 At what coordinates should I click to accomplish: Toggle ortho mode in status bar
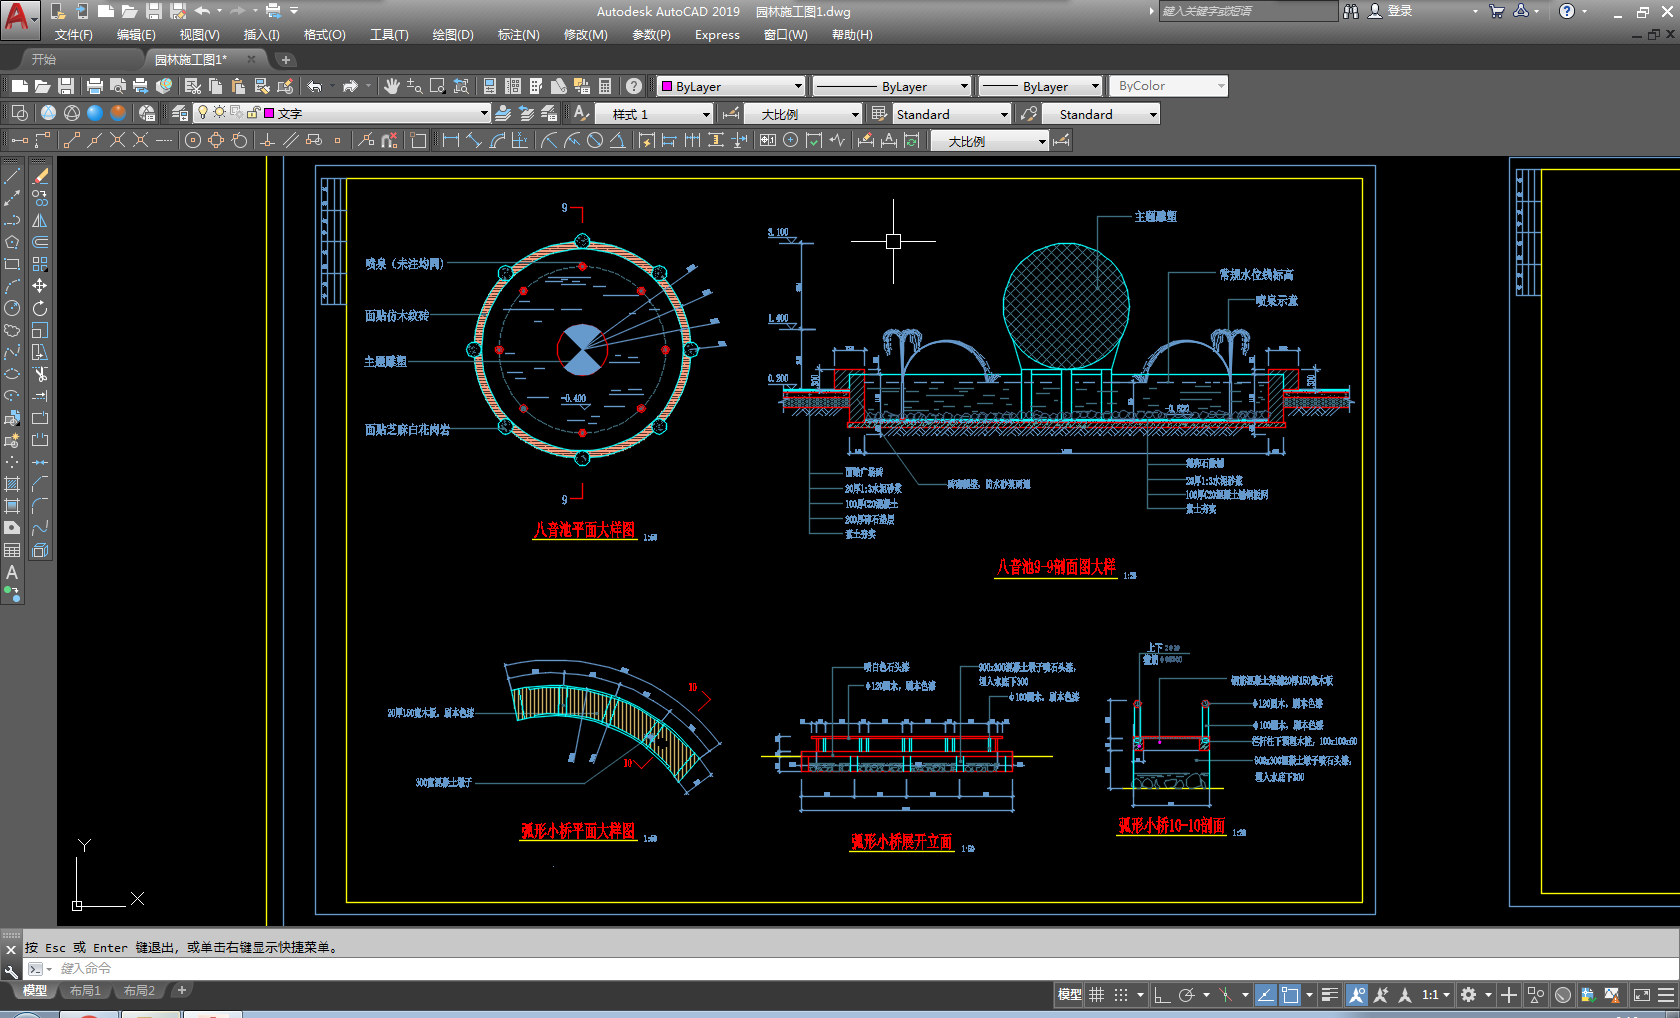(1162, 995)
